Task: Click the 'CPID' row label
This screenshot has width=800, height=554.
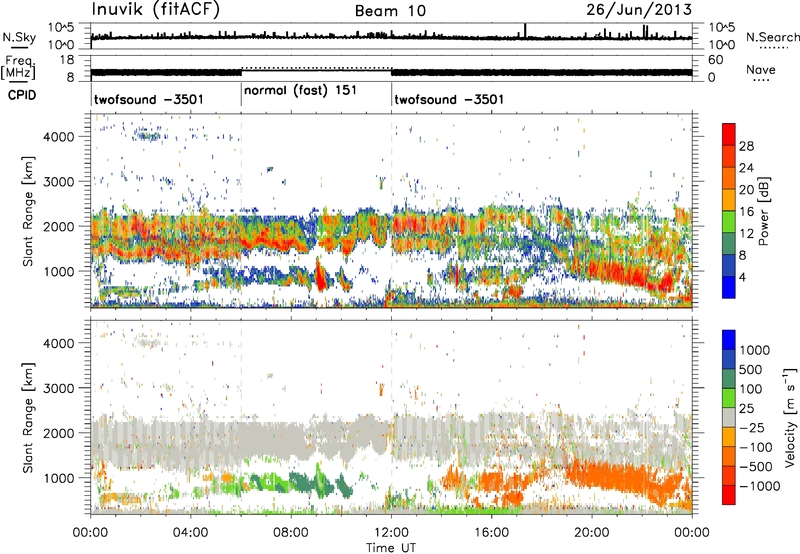Action: point(22,95)
